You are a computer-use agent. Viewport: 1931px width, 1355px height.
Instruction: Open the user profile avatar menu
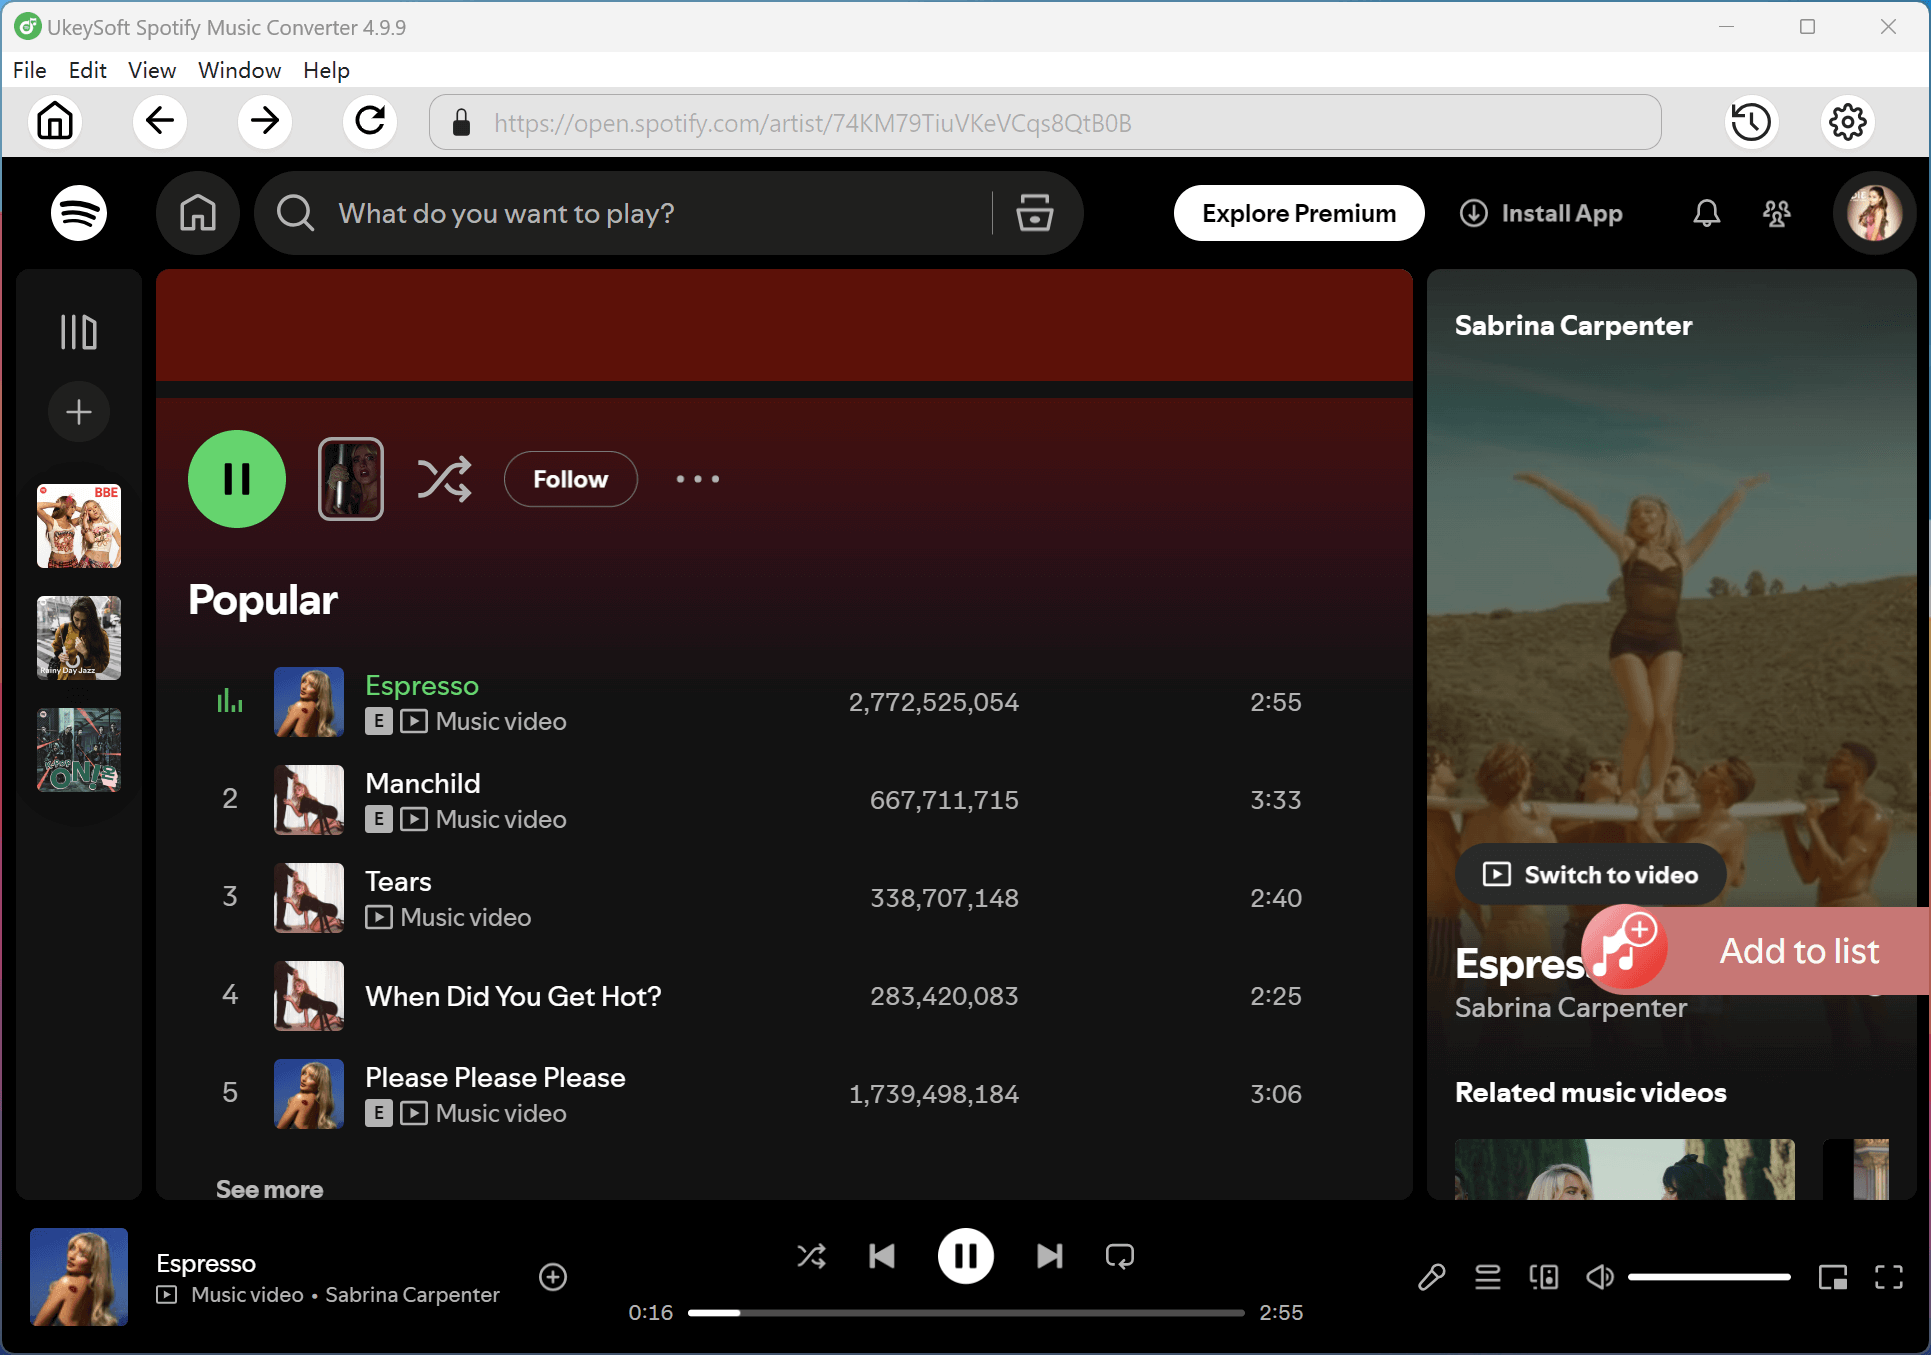click(1873, 213)
